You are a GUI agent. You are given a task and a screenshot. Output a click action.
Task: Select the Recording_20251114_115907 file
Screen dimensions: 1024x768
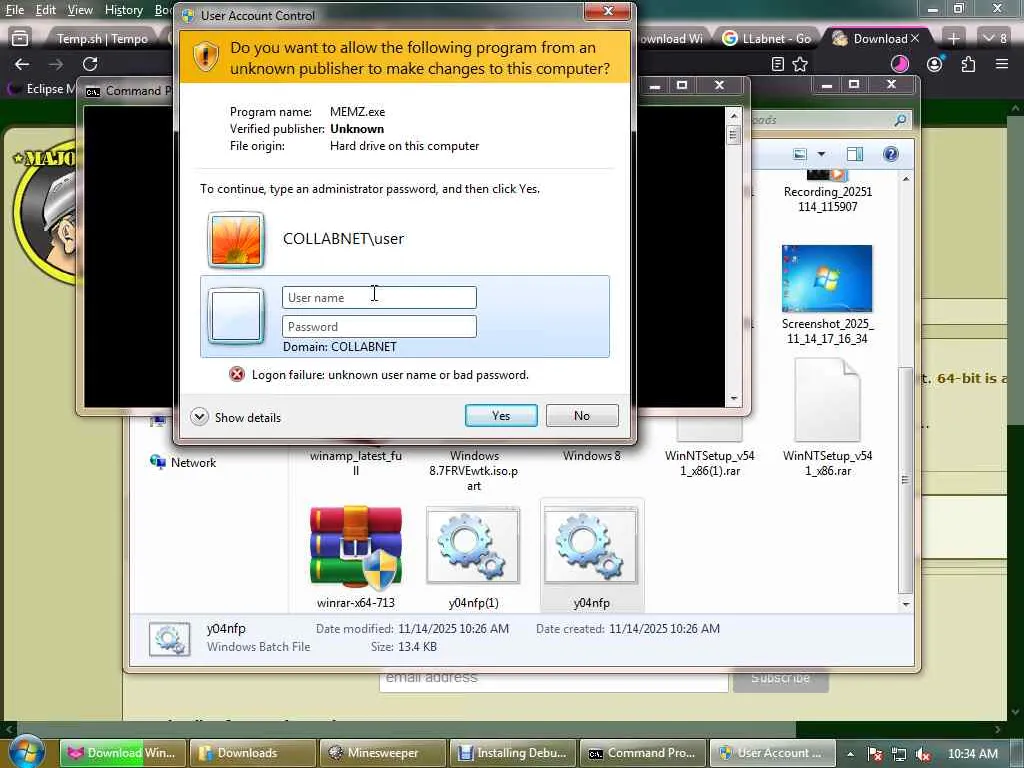pyautogui.click(x=827, y=192)
